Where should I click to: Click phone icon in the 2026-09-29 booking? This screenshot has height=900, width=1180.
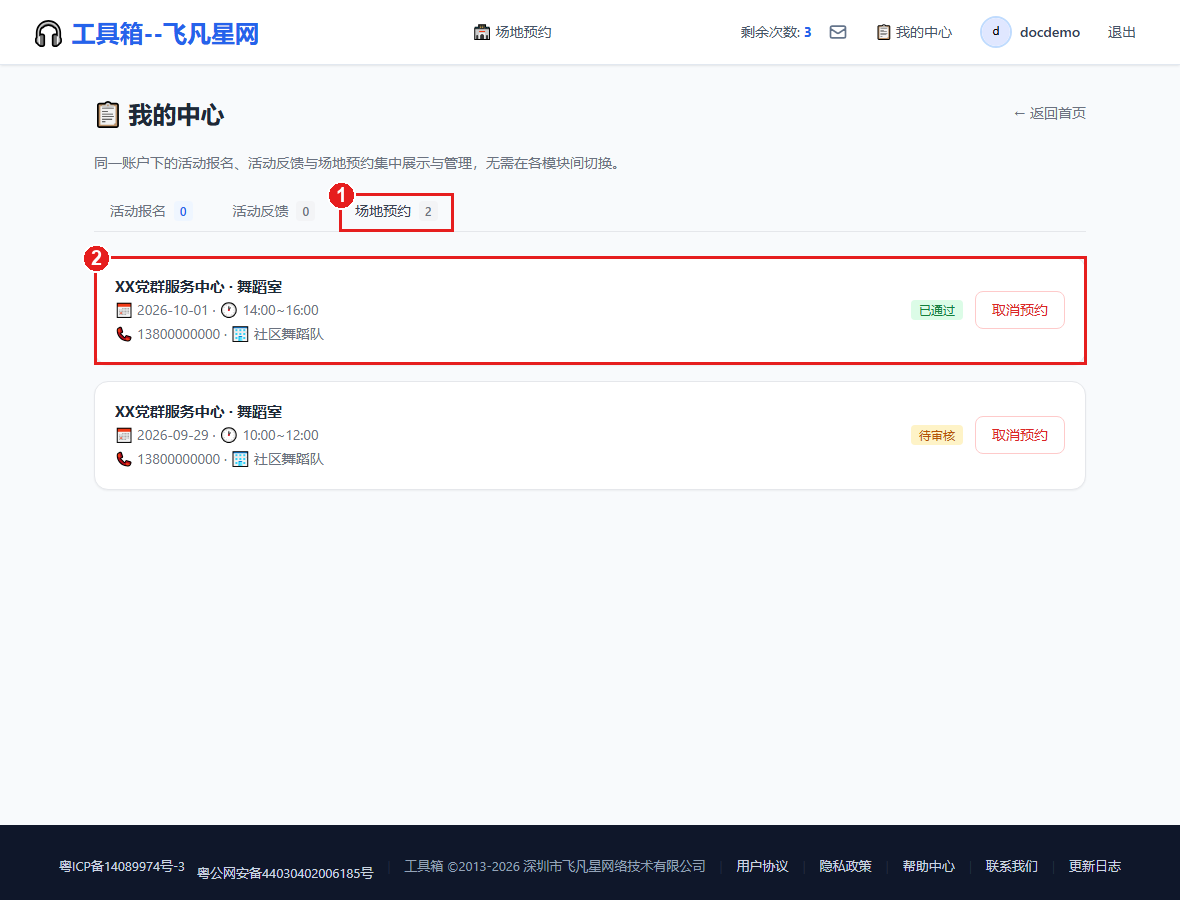click(x=124, y=459)
